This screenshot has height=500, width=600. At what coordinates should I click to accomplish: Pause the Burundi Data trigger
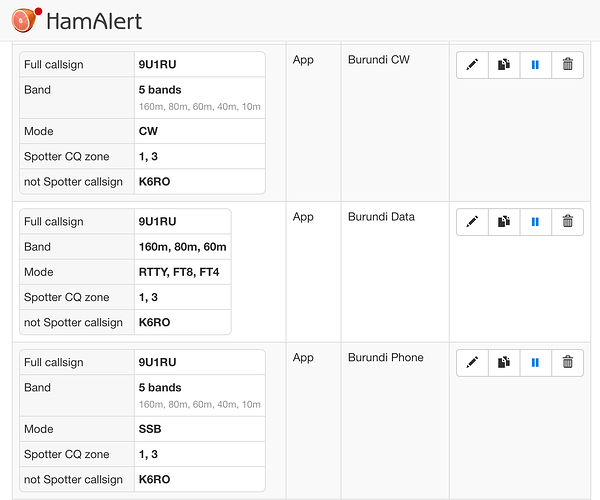tap(535, 222)
